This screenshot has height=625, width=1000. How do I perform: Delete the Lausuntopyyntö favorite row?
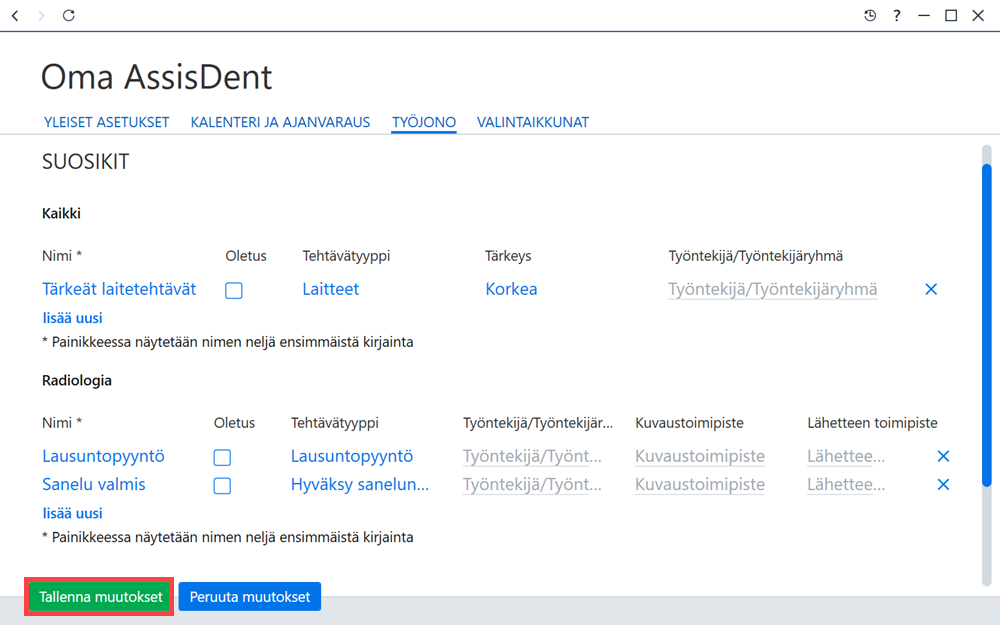point(943,457)
